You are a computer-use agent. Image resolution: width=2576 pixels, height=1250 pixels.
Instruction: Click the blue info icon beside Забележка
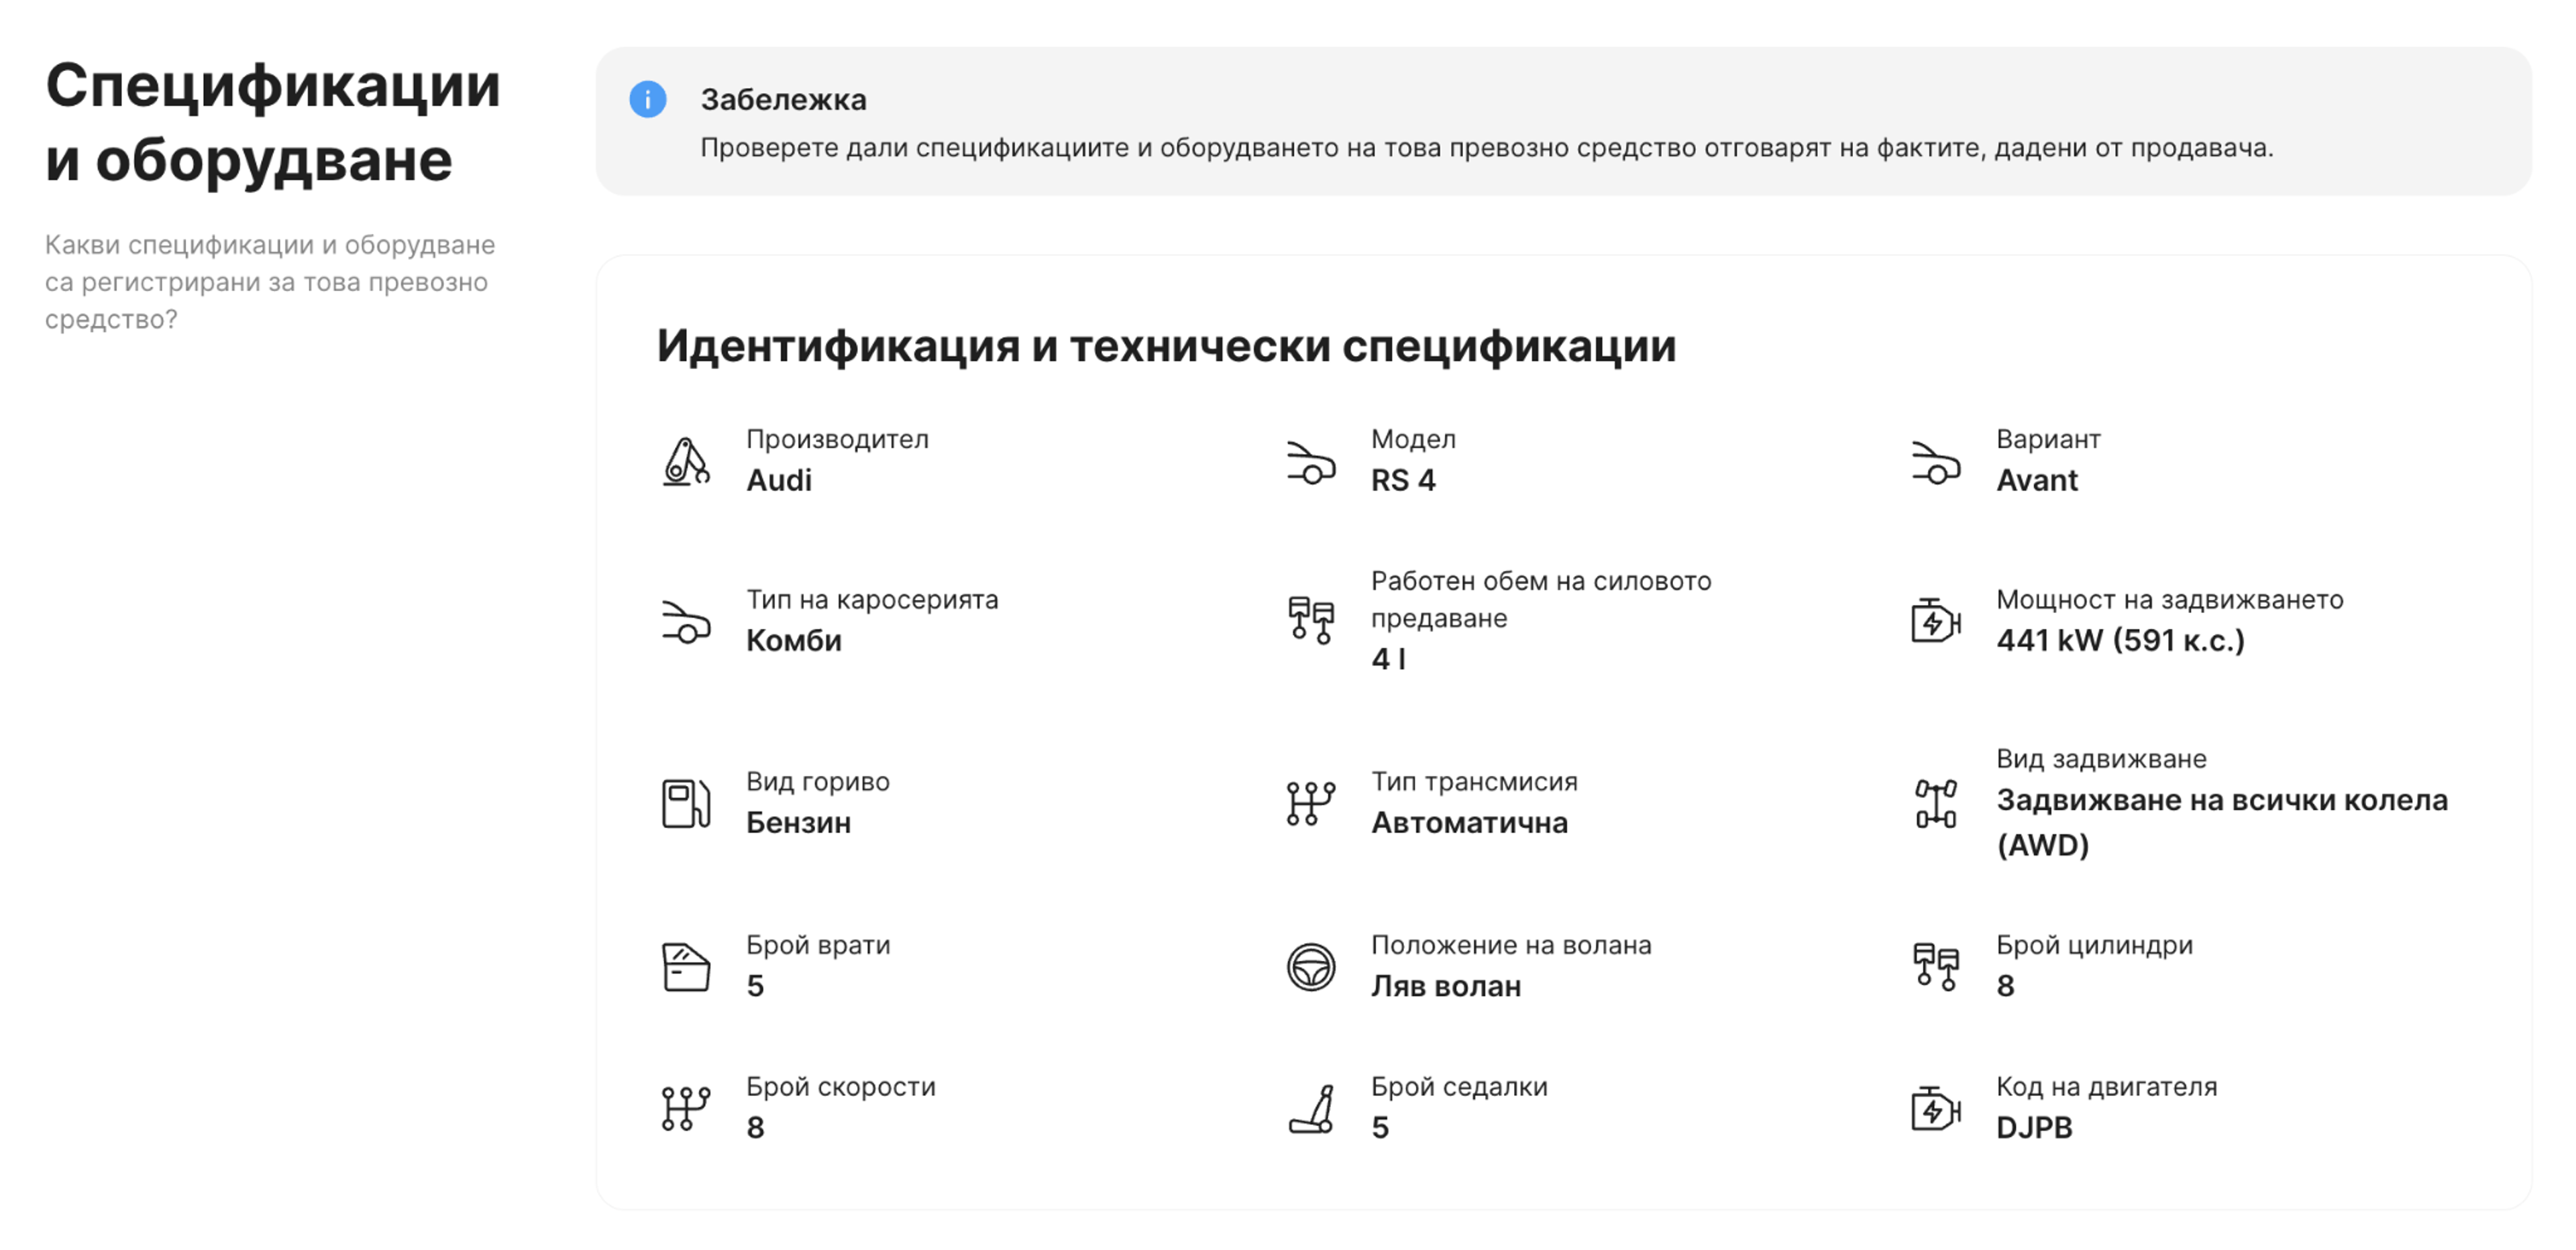pyautogui.click(x=647, y=99)
